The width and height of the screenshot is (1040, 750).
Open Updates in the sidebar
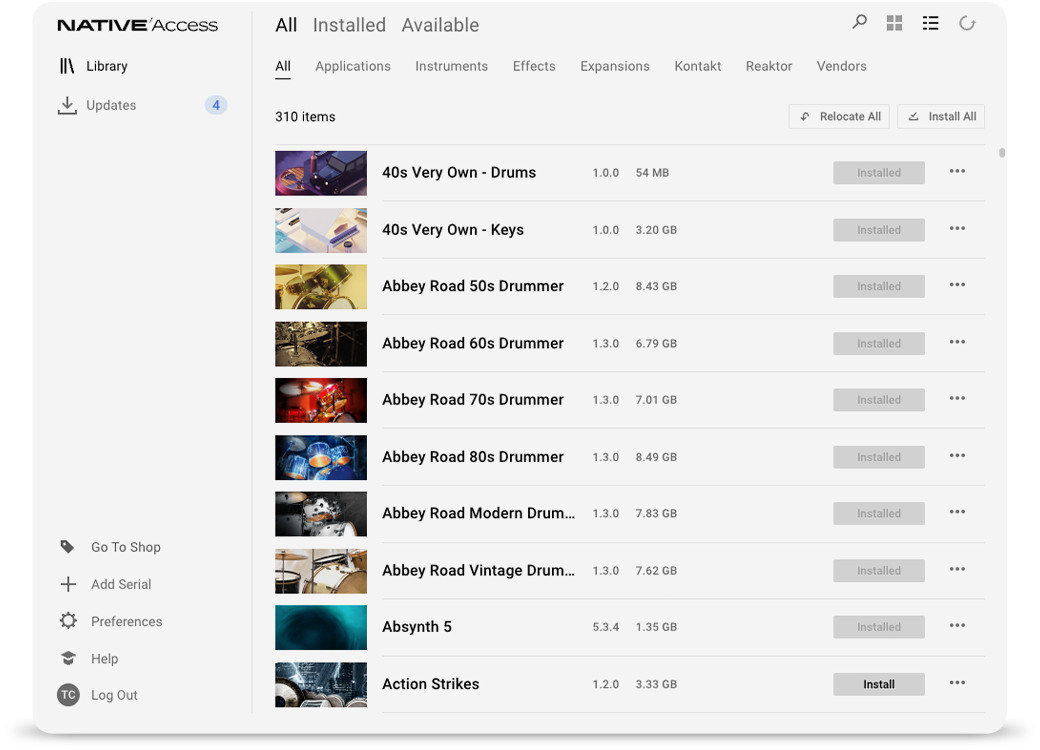coord(111,105)
